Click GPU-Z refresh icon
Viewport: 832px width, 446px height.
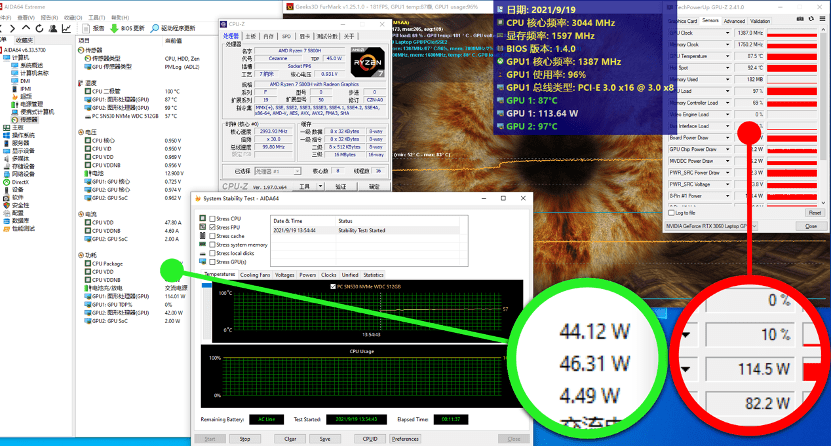811,19
